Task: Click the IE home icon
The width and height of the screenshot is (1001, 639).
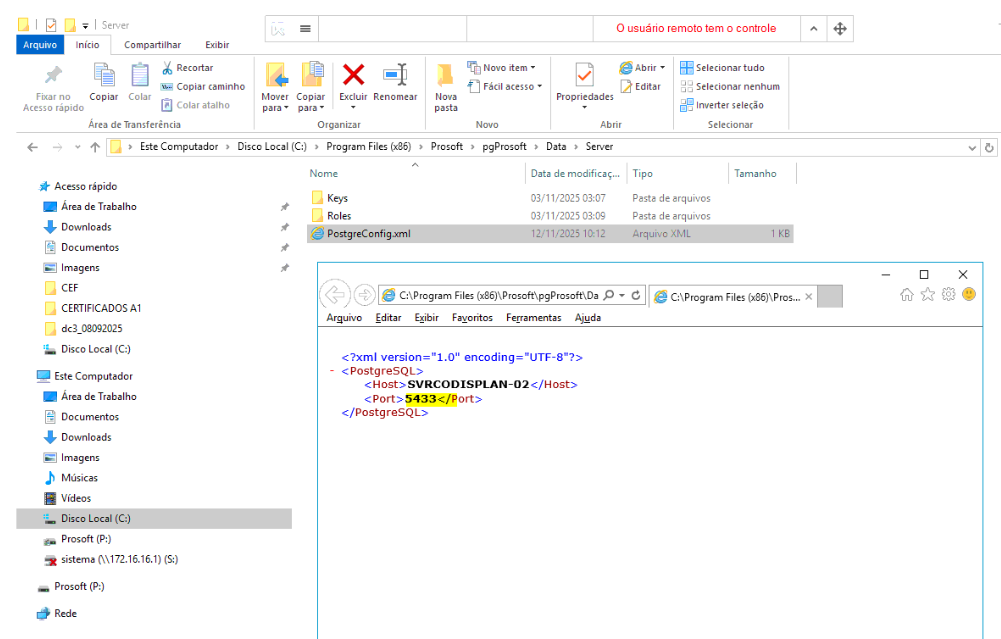Action: (907, 295)
